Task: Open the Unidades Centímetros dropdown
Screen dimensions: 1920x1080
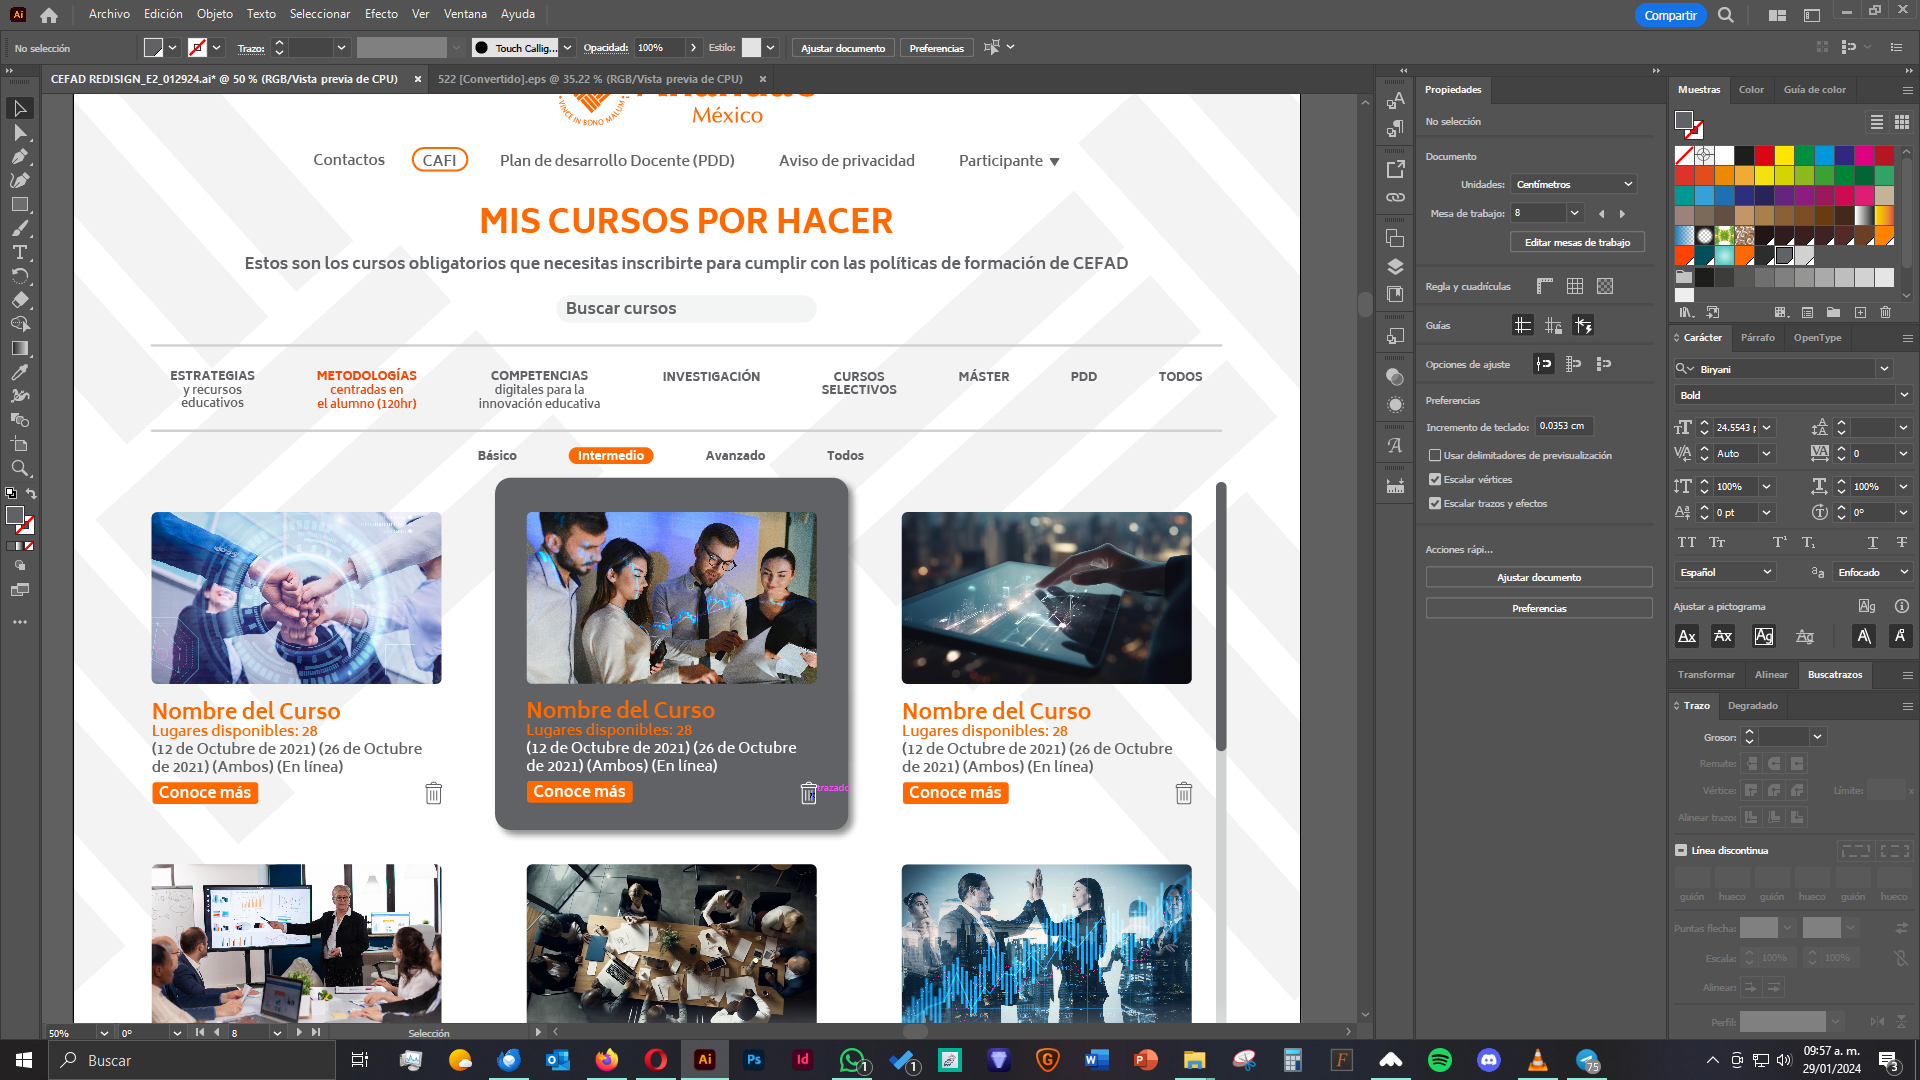Action: (1574, 184)
